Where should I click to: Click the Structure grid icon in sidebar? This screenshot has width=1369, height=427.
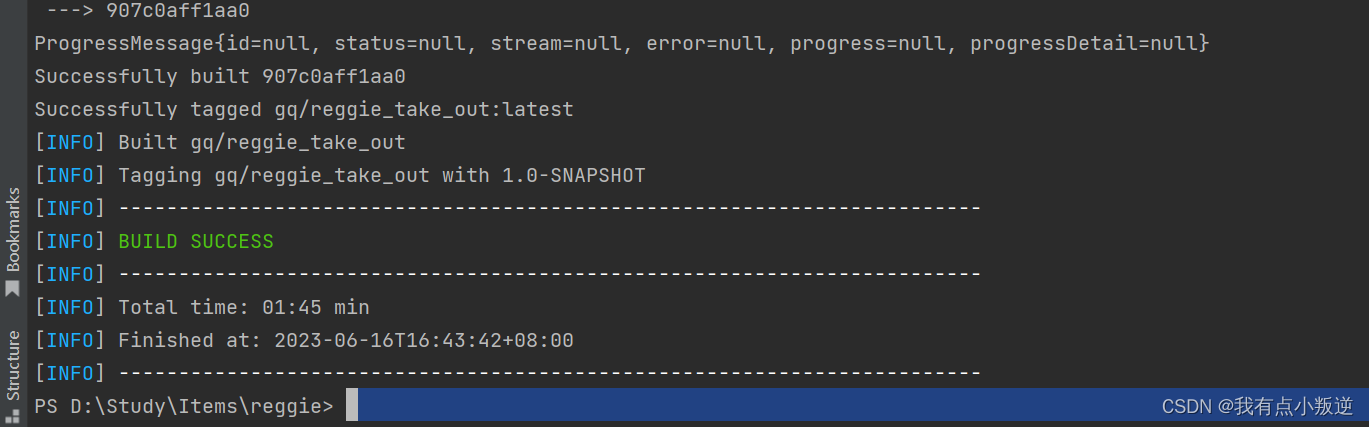(x=13, y=413)
